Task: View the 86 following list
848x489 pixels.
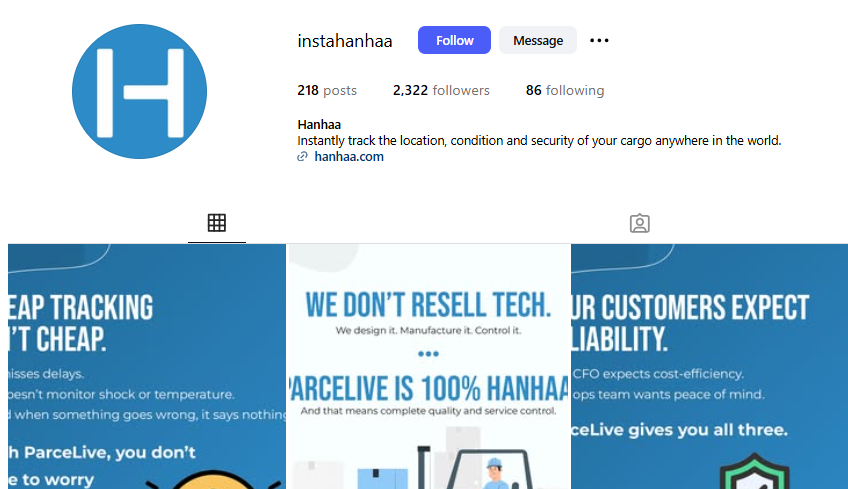Action: pos(565,90)
